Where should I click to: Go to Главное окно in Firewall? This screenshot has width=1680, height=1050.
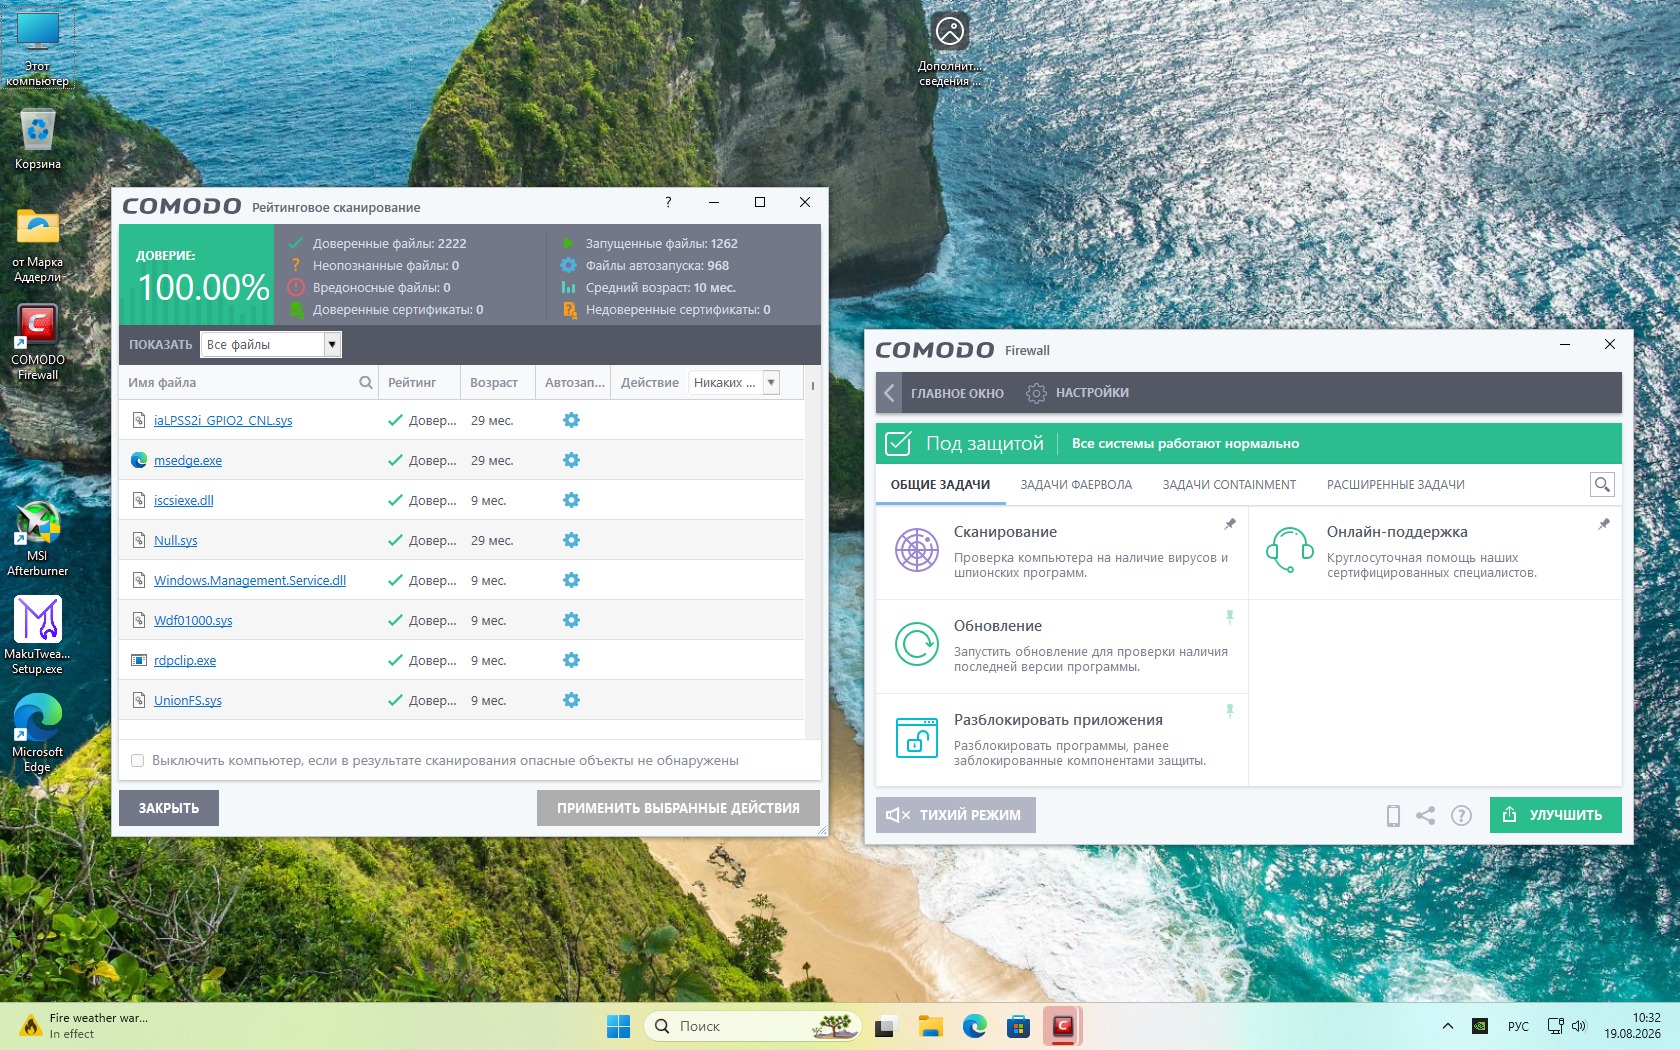[x=957, y=393]
